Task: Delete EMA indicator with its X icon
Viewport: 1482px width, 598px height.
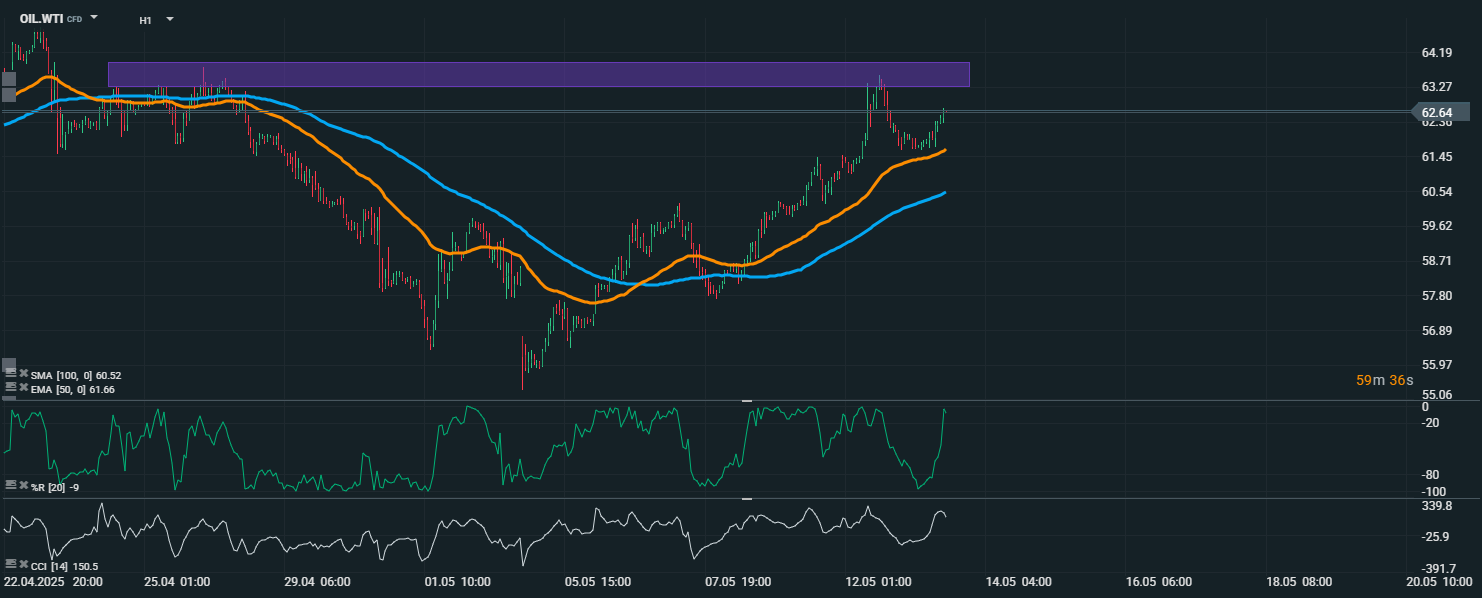Action: pyautogui.click(x=23, y=388)
